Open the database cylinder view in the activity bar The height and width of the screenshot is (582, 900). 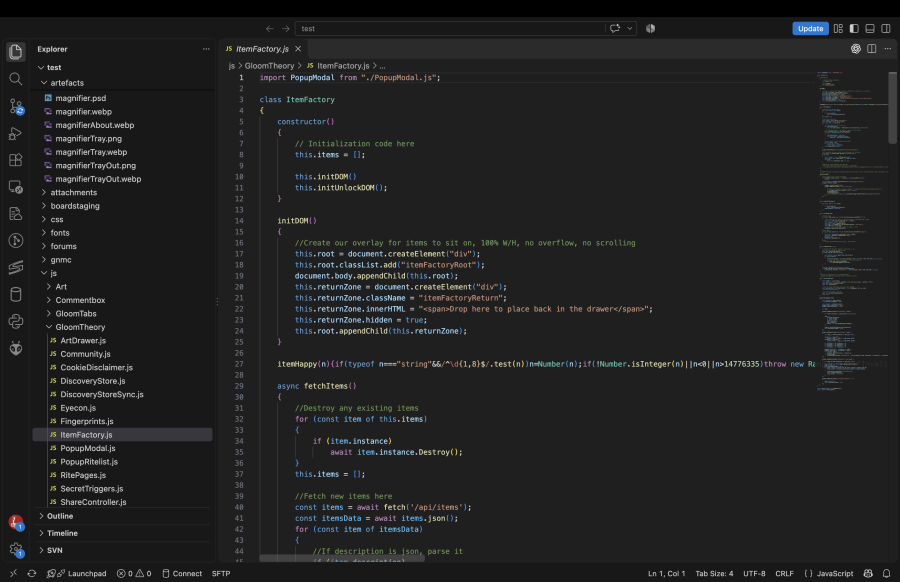(x=15, y=294)
